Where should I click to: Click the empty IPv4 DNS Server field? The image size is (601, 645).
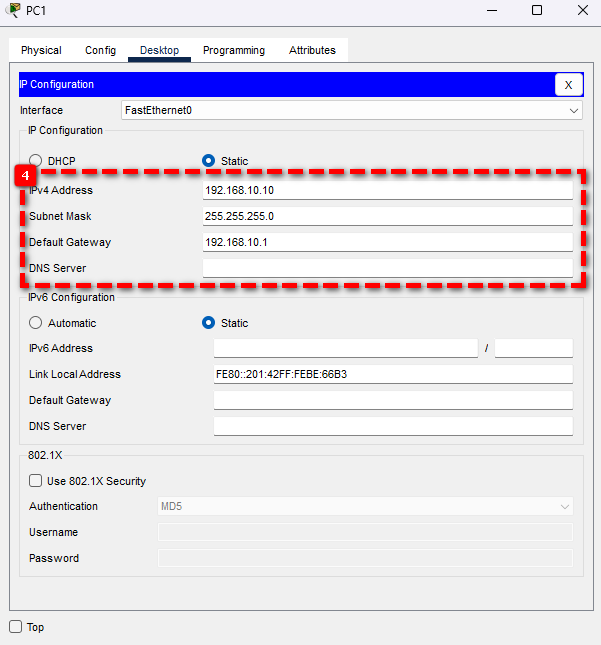387,268
